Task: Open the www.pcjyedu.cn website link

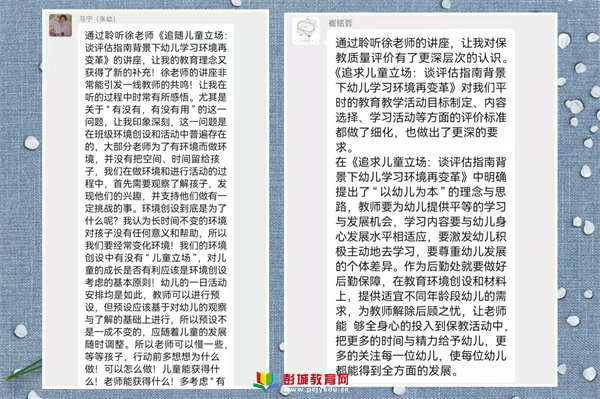Action: tap(316, 390)
